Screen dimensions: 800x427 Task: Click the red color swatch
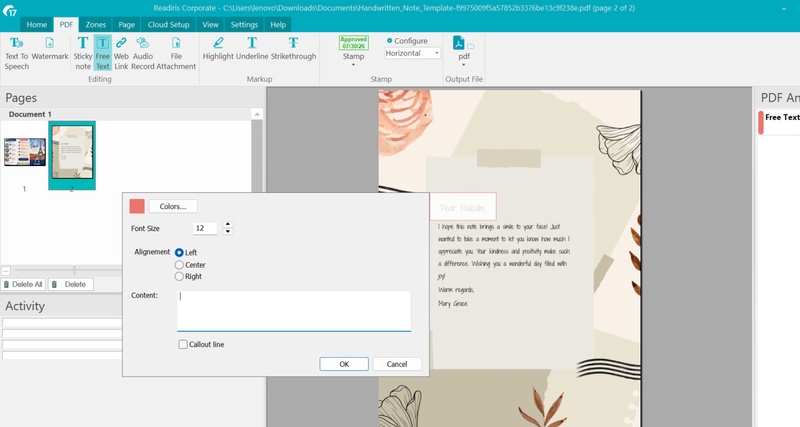[x=137, y=206]
